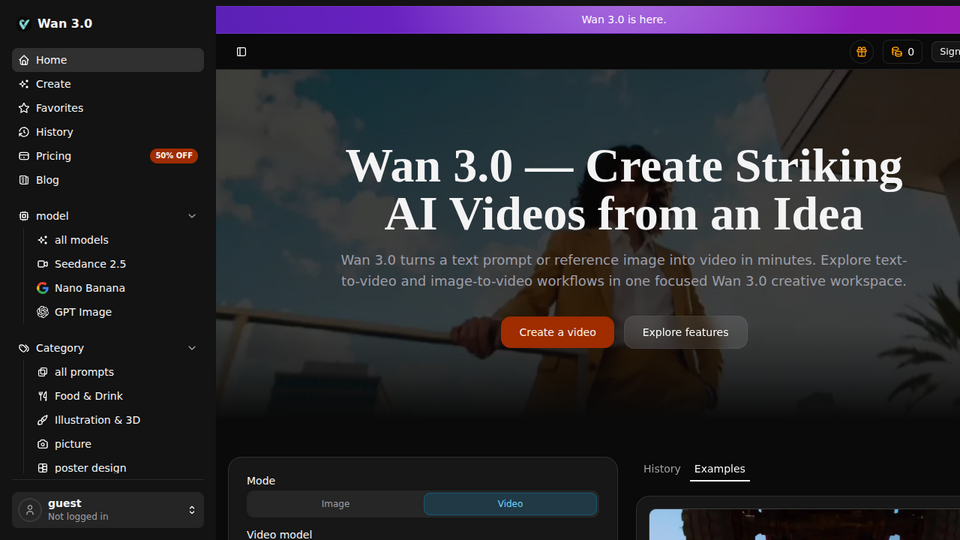Go to the Create page
960x540 pixels.
coord(108,84)
